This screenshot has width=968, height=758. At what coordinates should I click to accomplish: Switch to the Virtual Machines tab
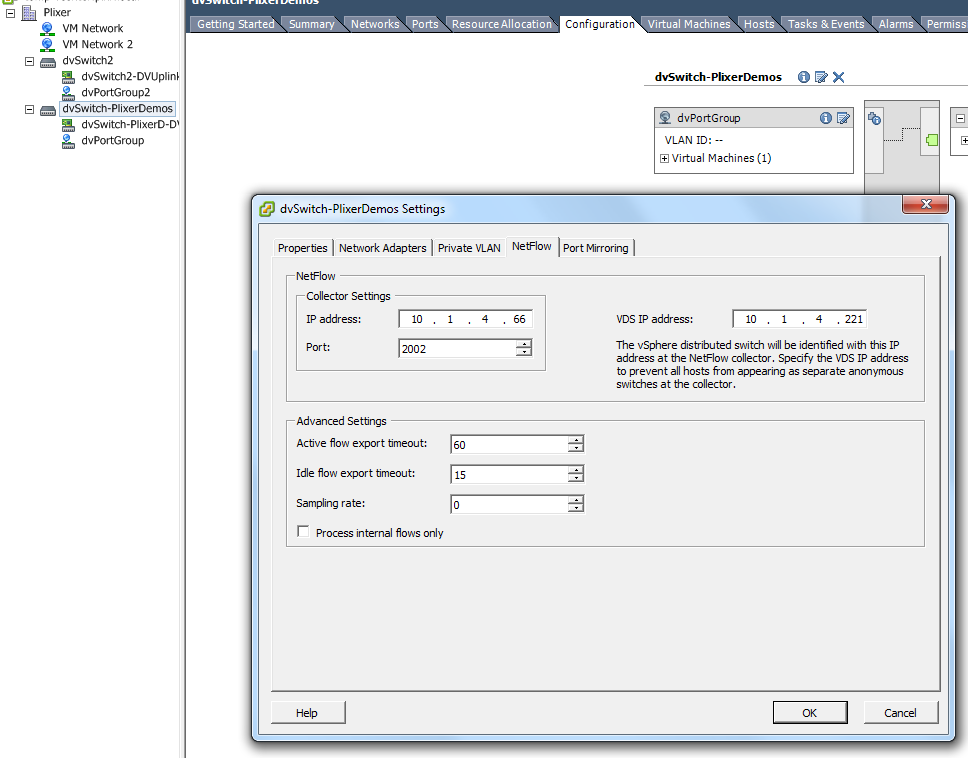689,24
